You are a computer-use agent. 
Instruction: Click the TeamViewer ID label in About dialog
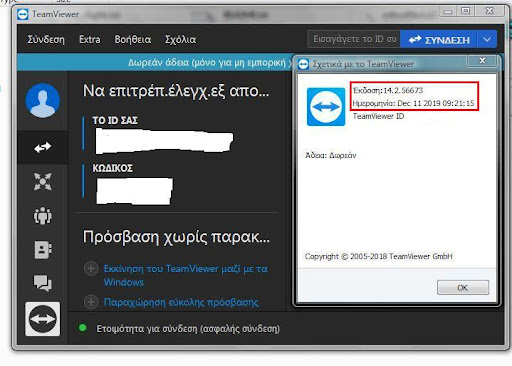(x=378, y=116)
